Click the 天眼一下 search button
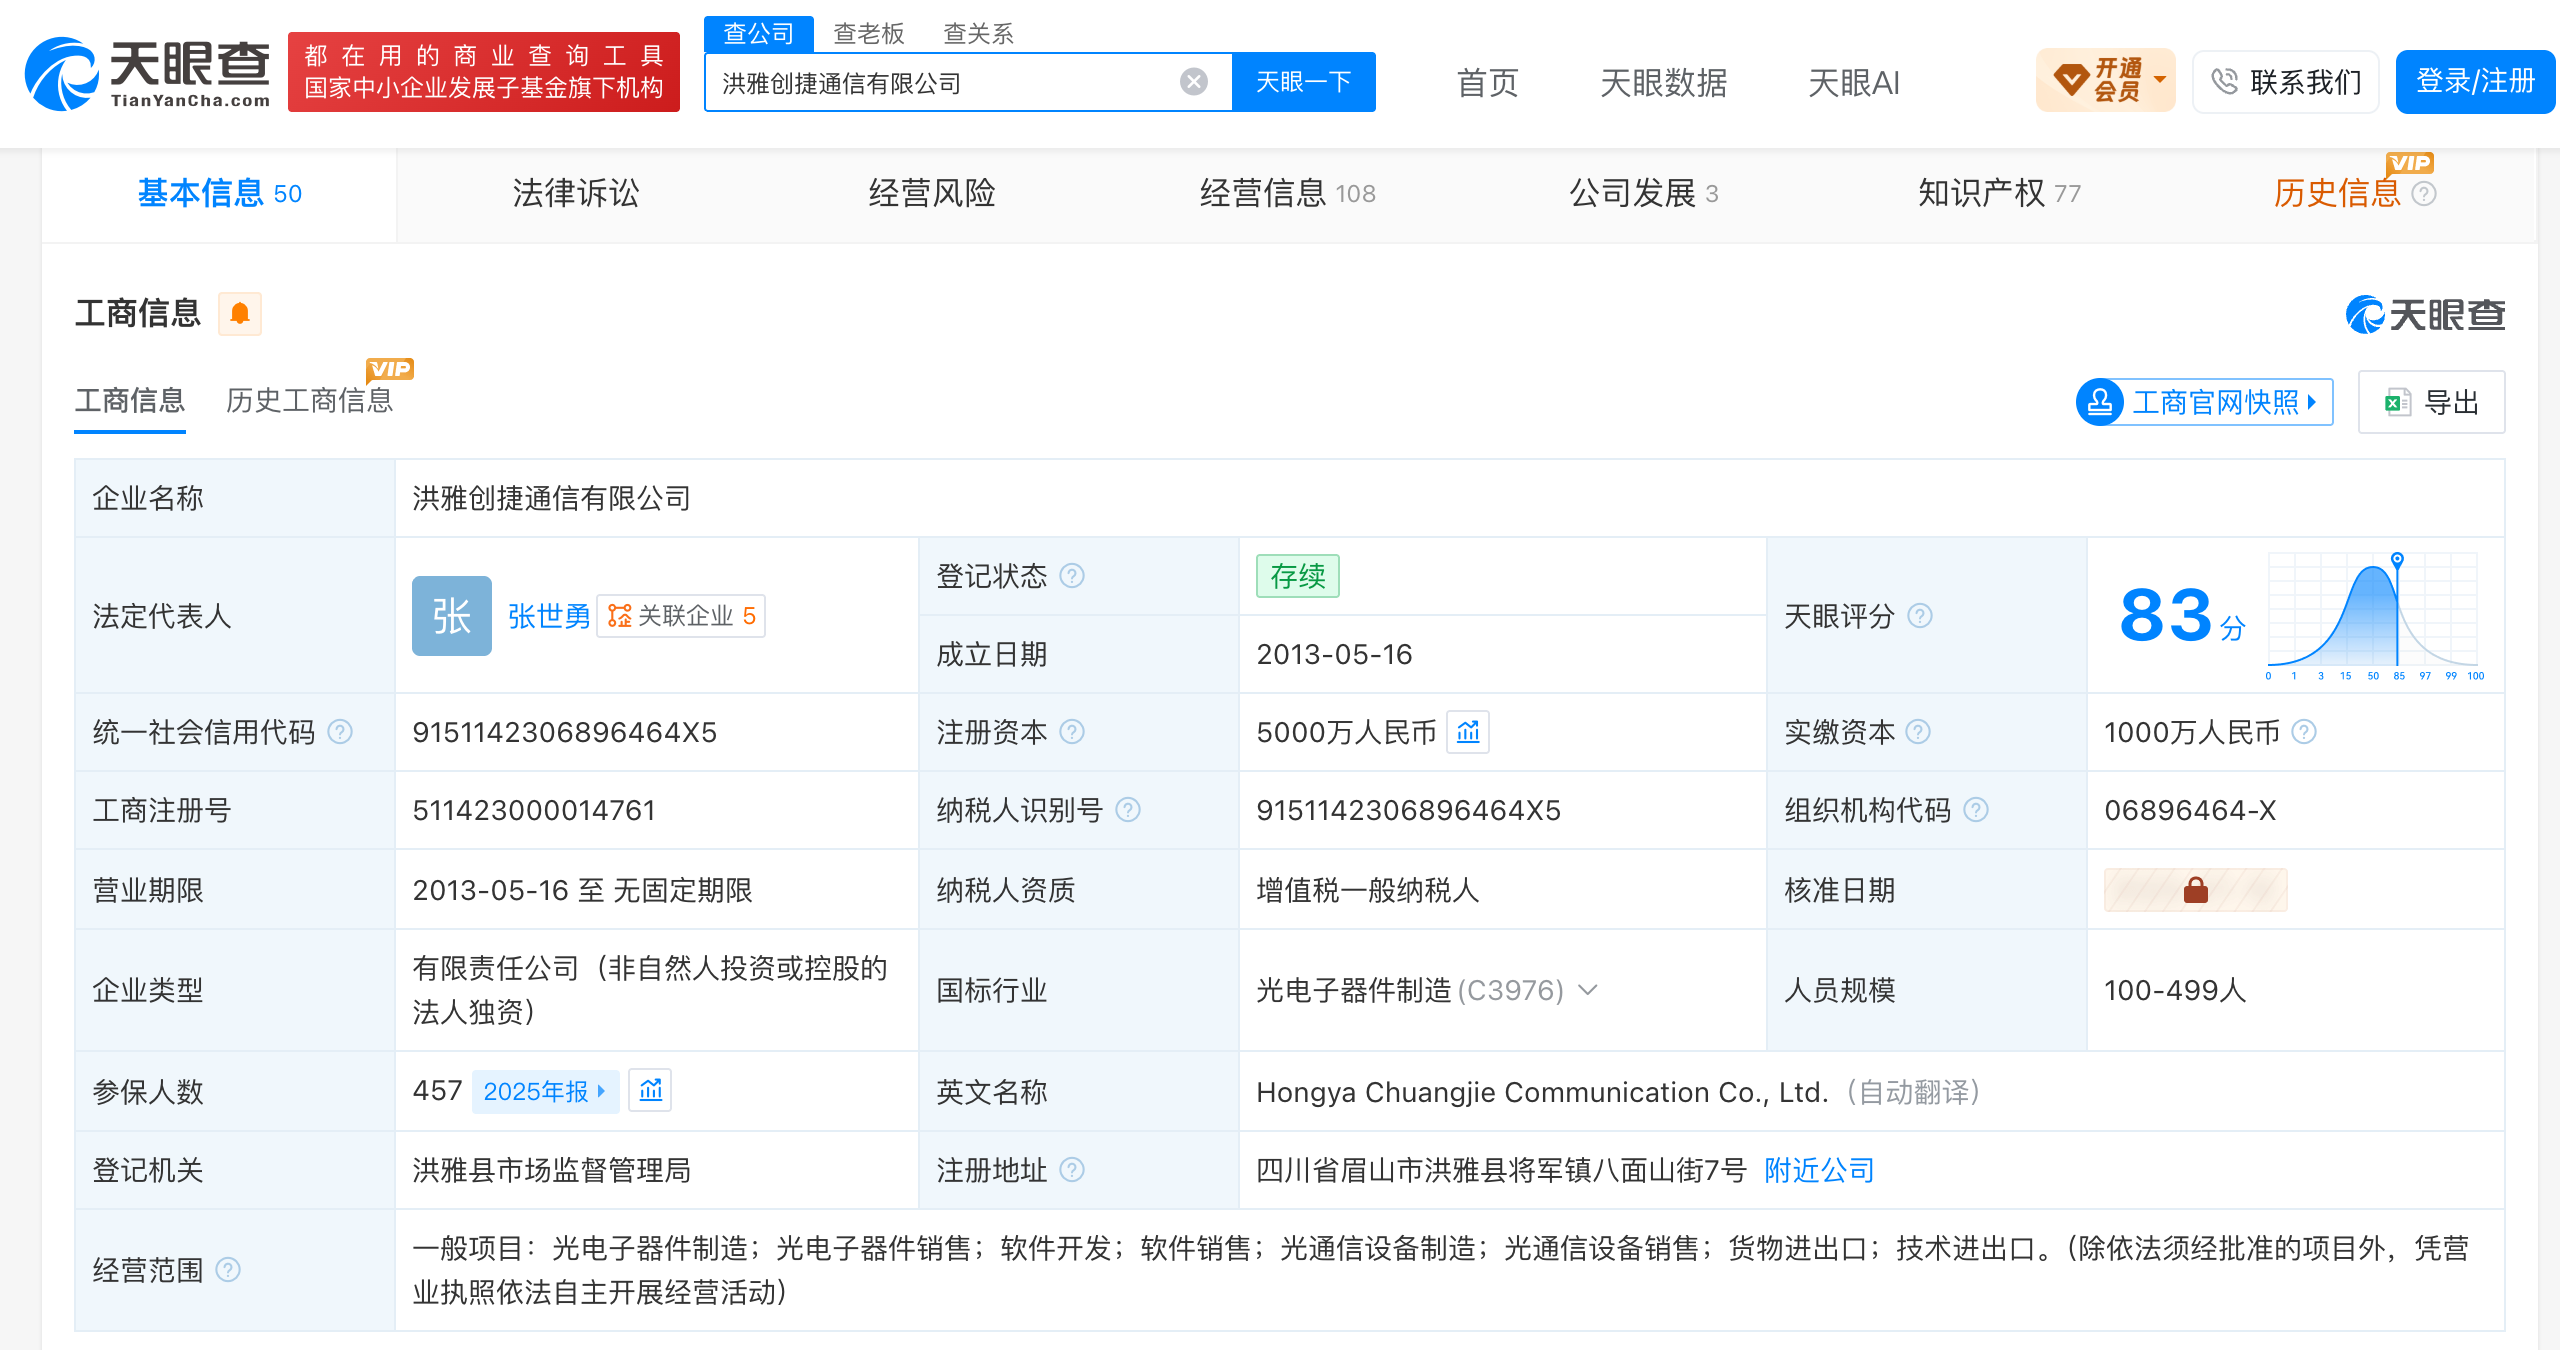 pos(1304,82)
